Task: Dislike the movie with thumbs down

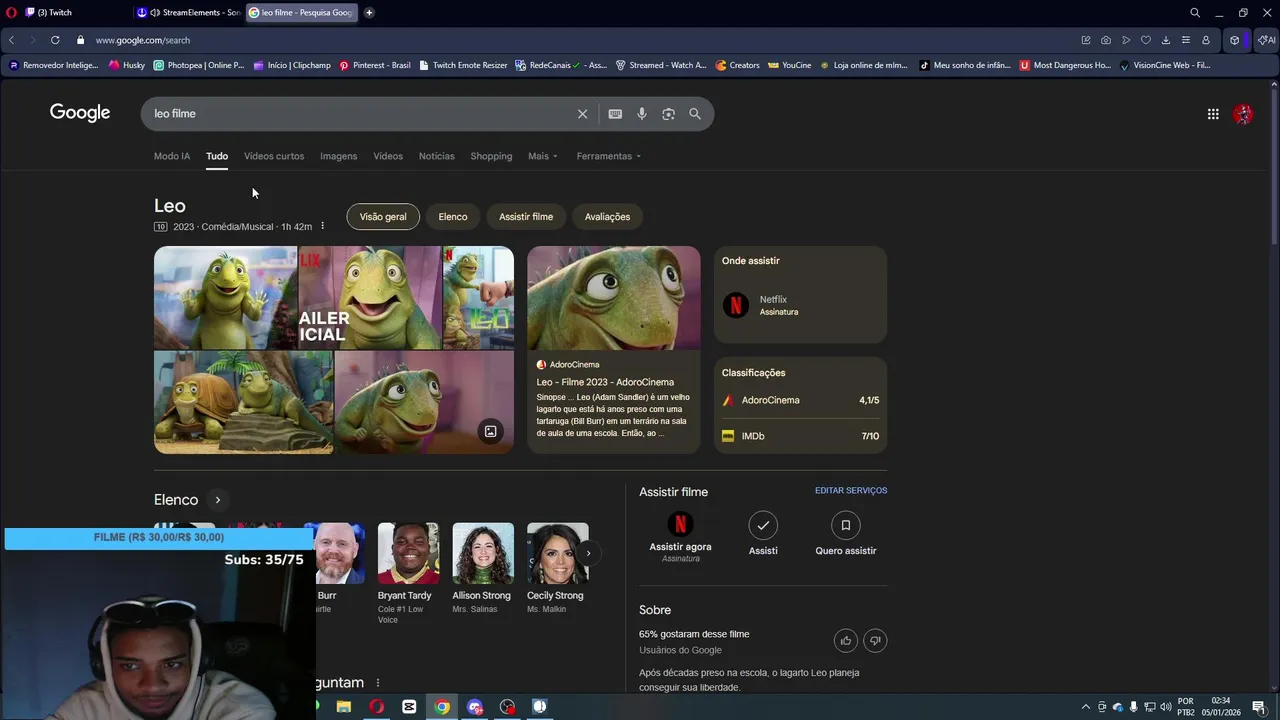Action: 875,641
